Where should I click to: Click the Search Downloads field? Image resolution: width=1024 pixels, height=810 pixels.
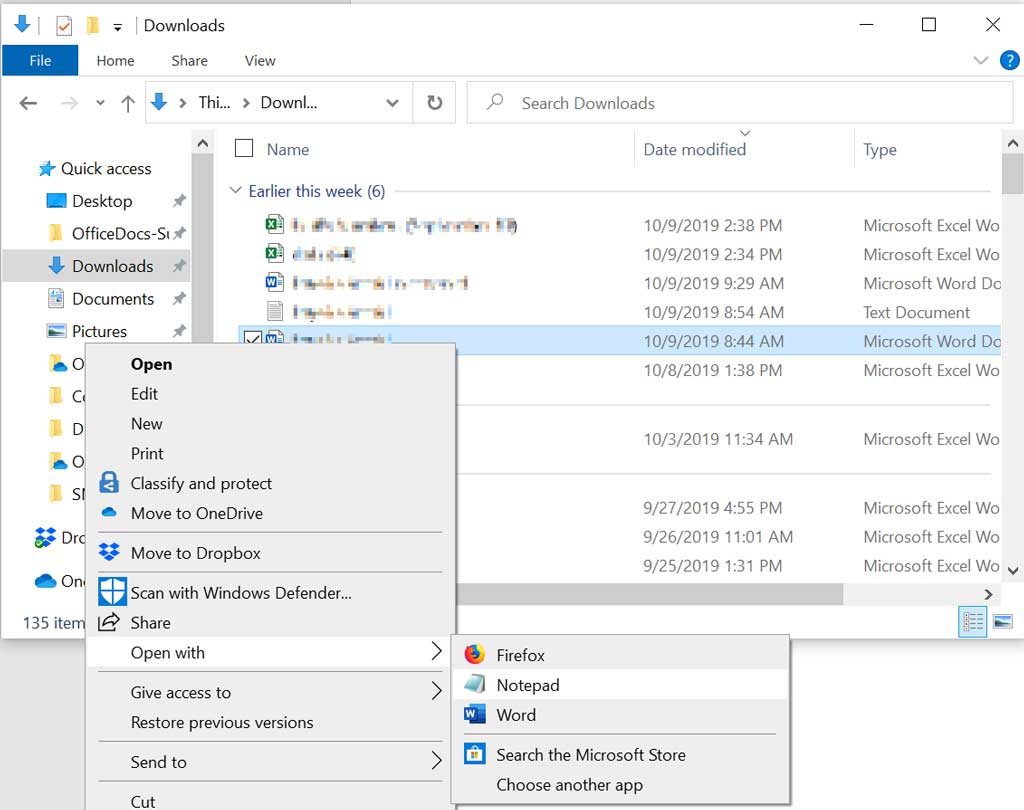pos(740,103)
